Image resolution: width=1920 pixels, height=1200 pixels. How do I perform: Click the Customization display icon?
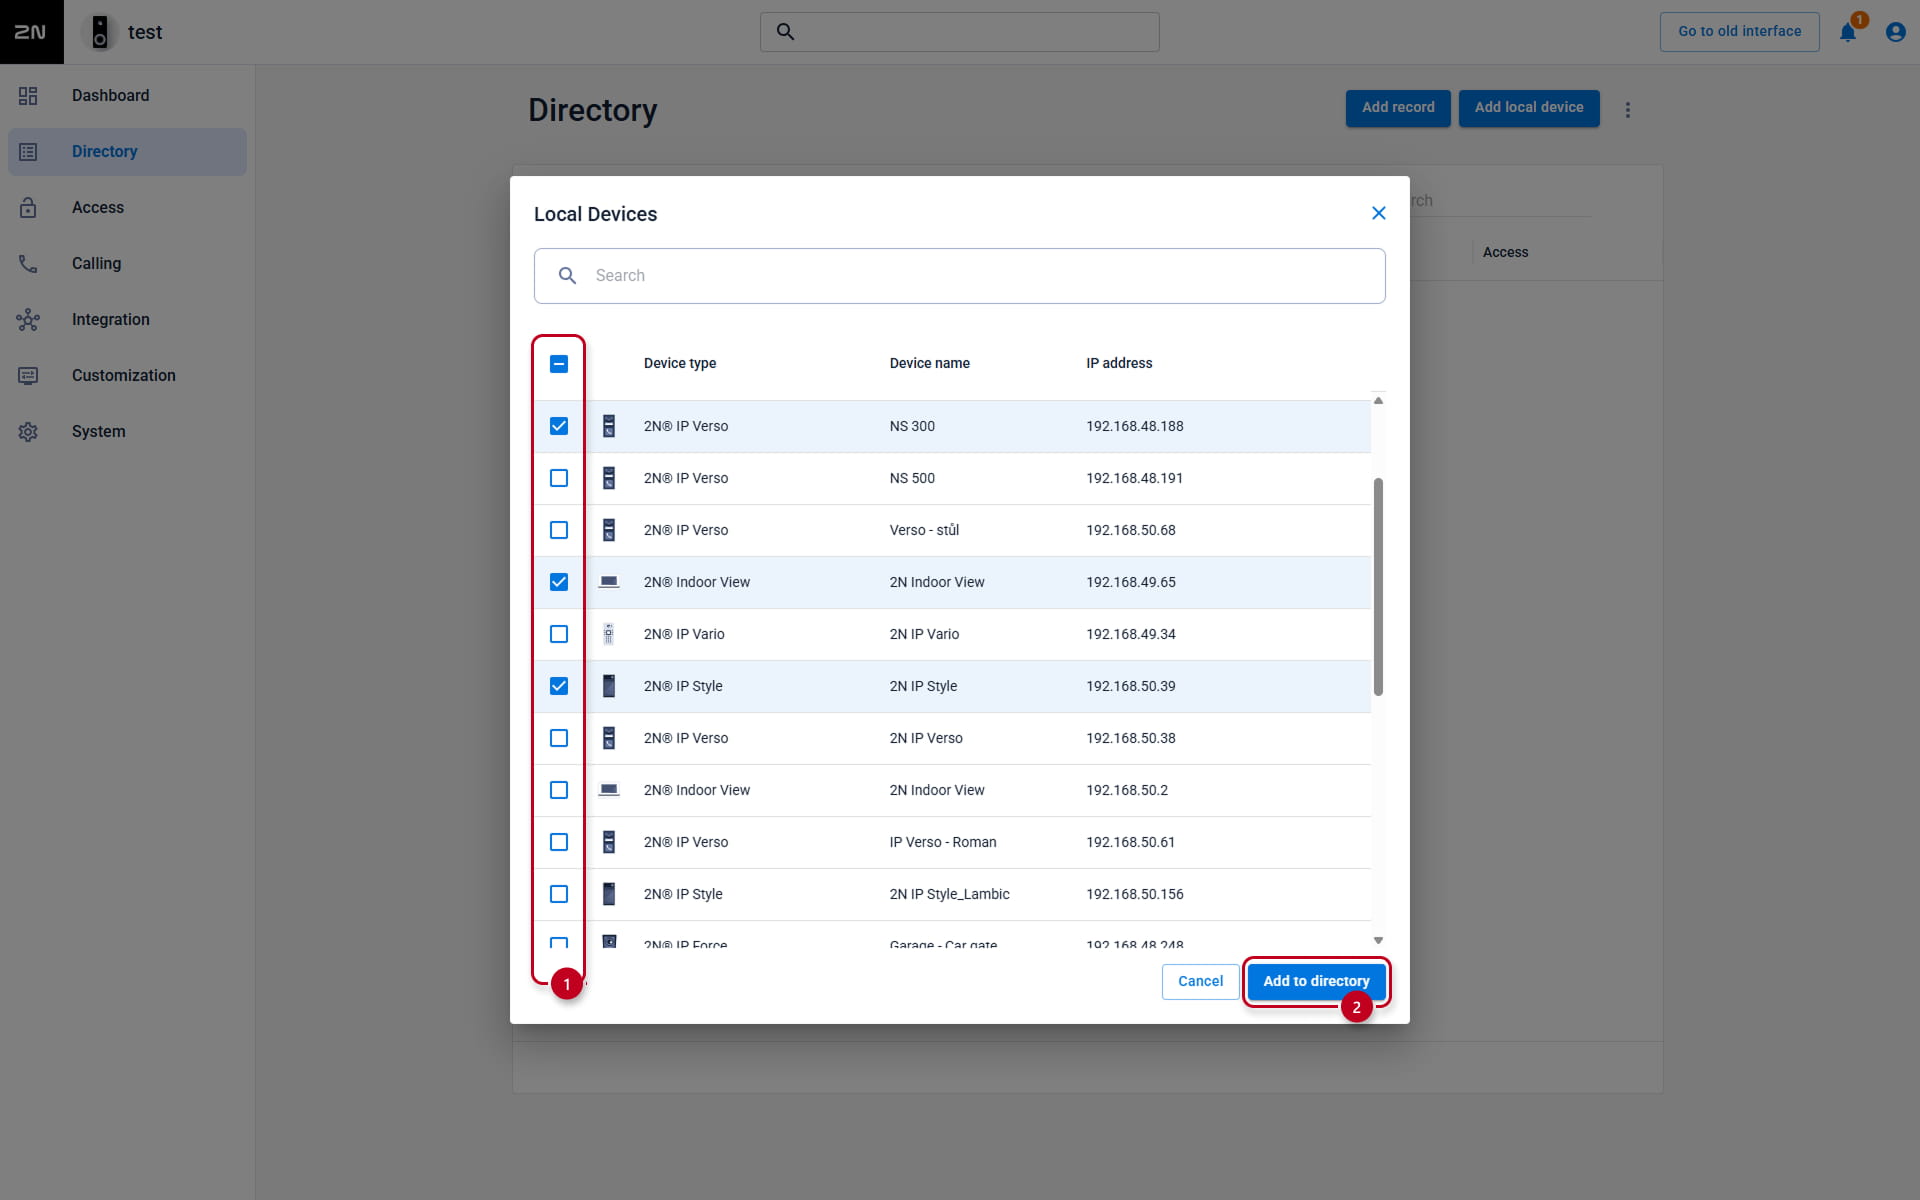click(28, 376)
